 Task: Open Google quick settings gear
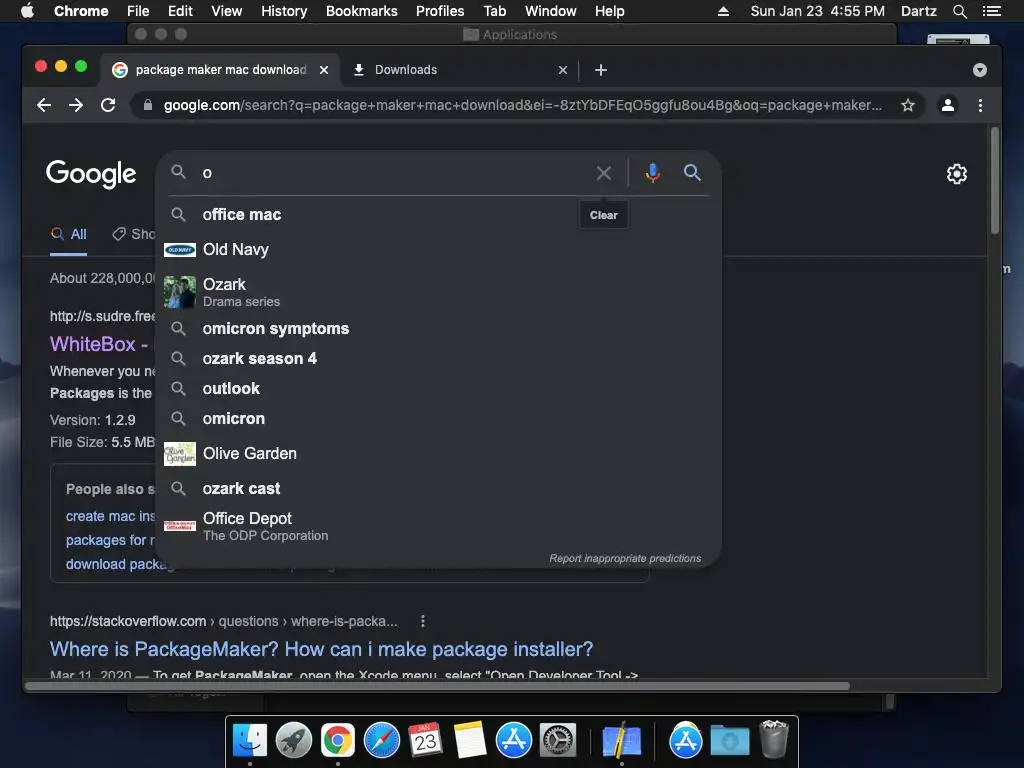(957, 174)
